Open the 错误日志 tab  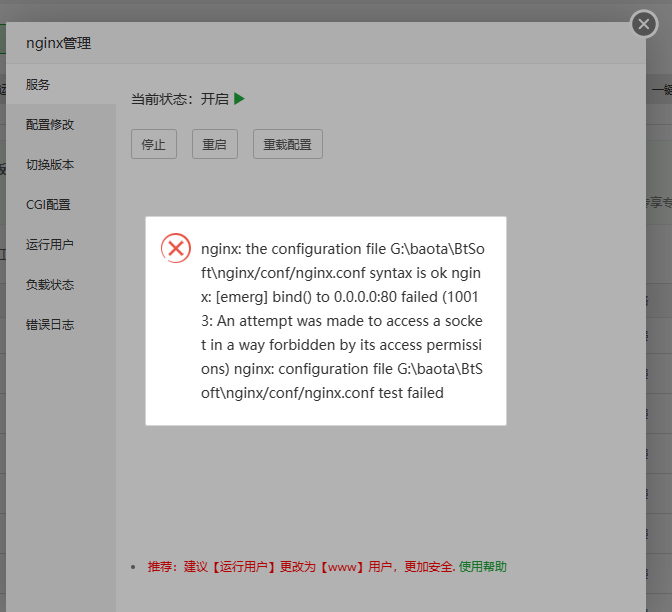(x=61, y=324)
